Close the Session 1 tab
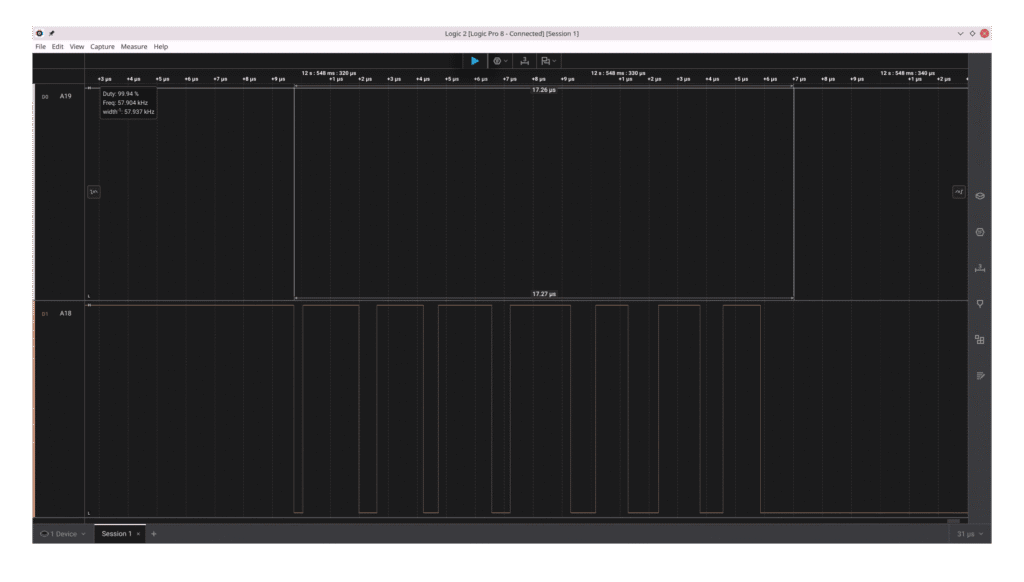This screenshot has height=582, width=1024. click(x=138, y=534)
